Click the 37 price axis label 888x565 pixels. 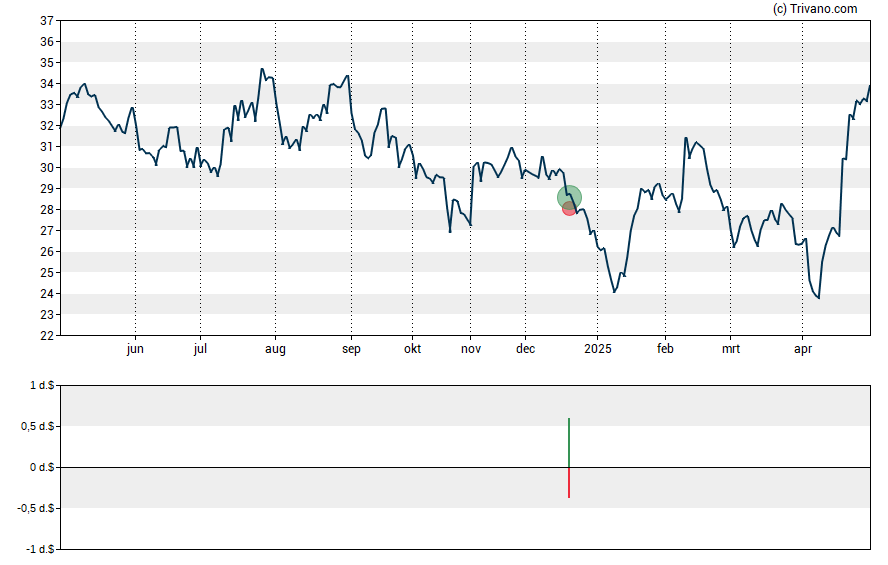tap(46, 21)
